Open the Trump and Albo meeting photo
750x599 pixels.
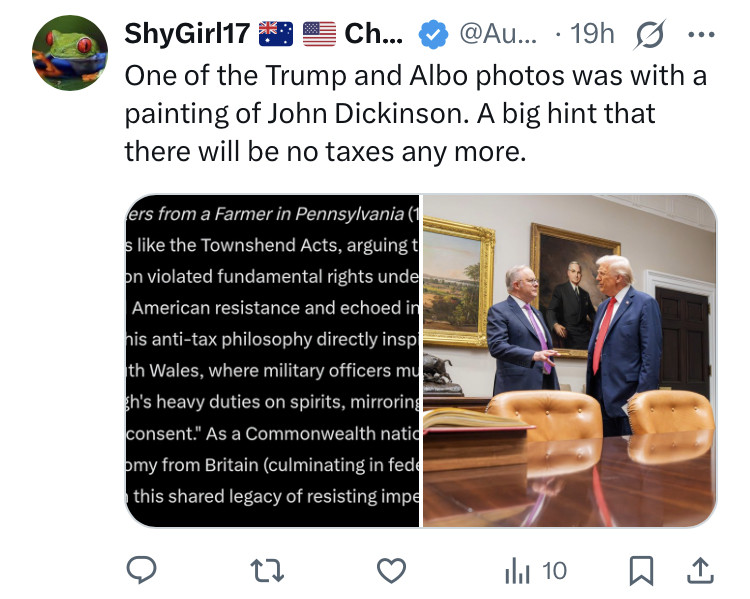(x=569, y=361)
